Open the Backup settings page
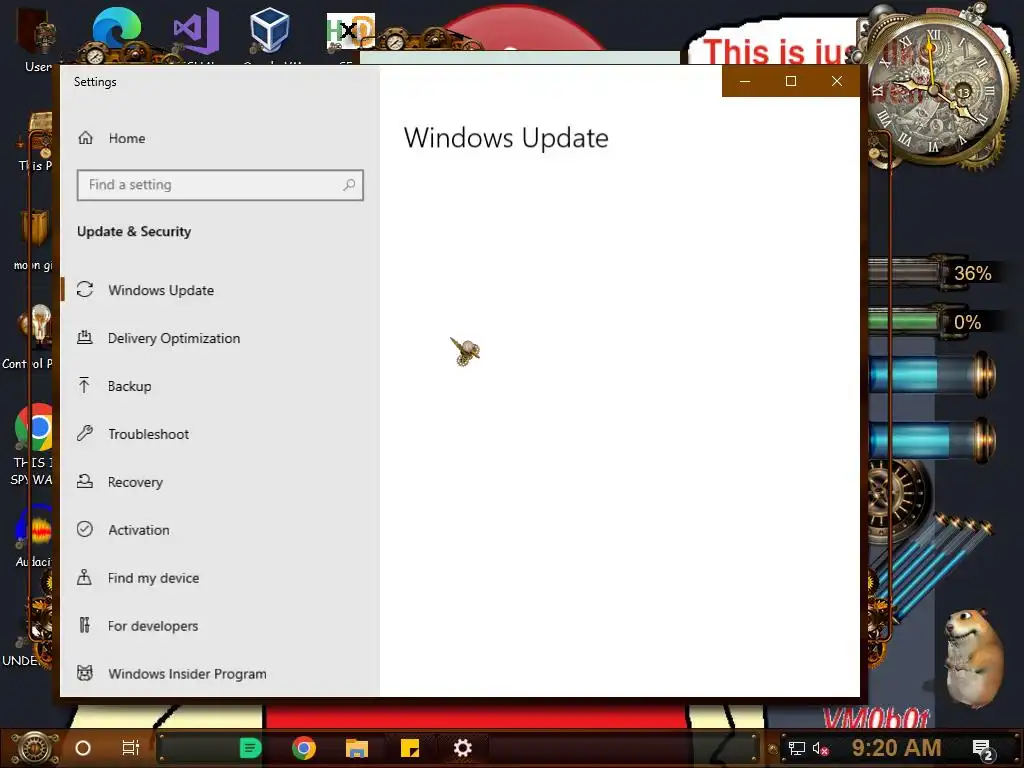 coord(219,386)
